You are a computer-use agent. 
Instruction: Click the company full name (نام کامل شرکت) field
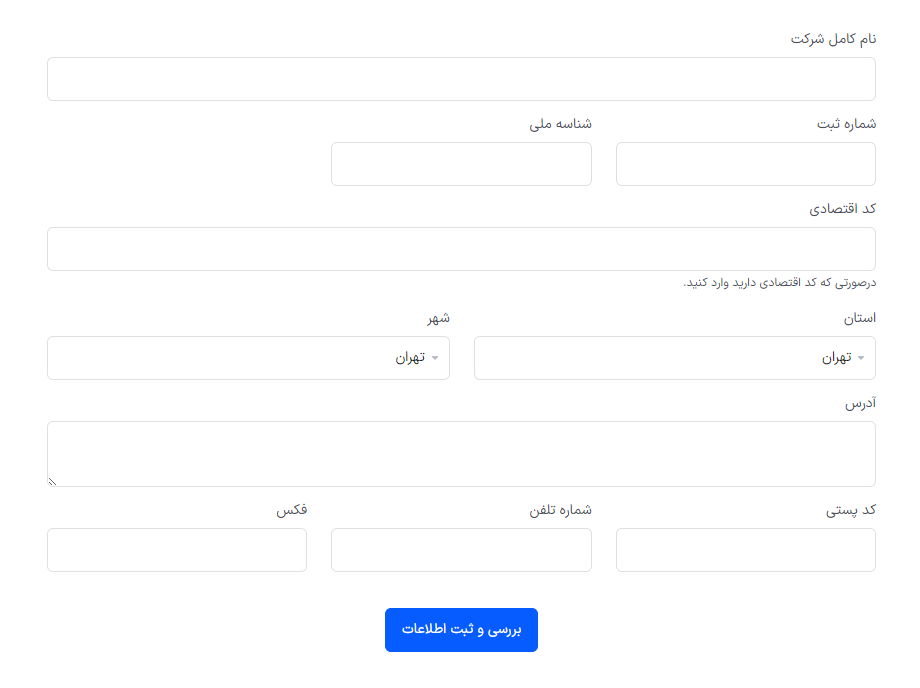click(461, 79)
